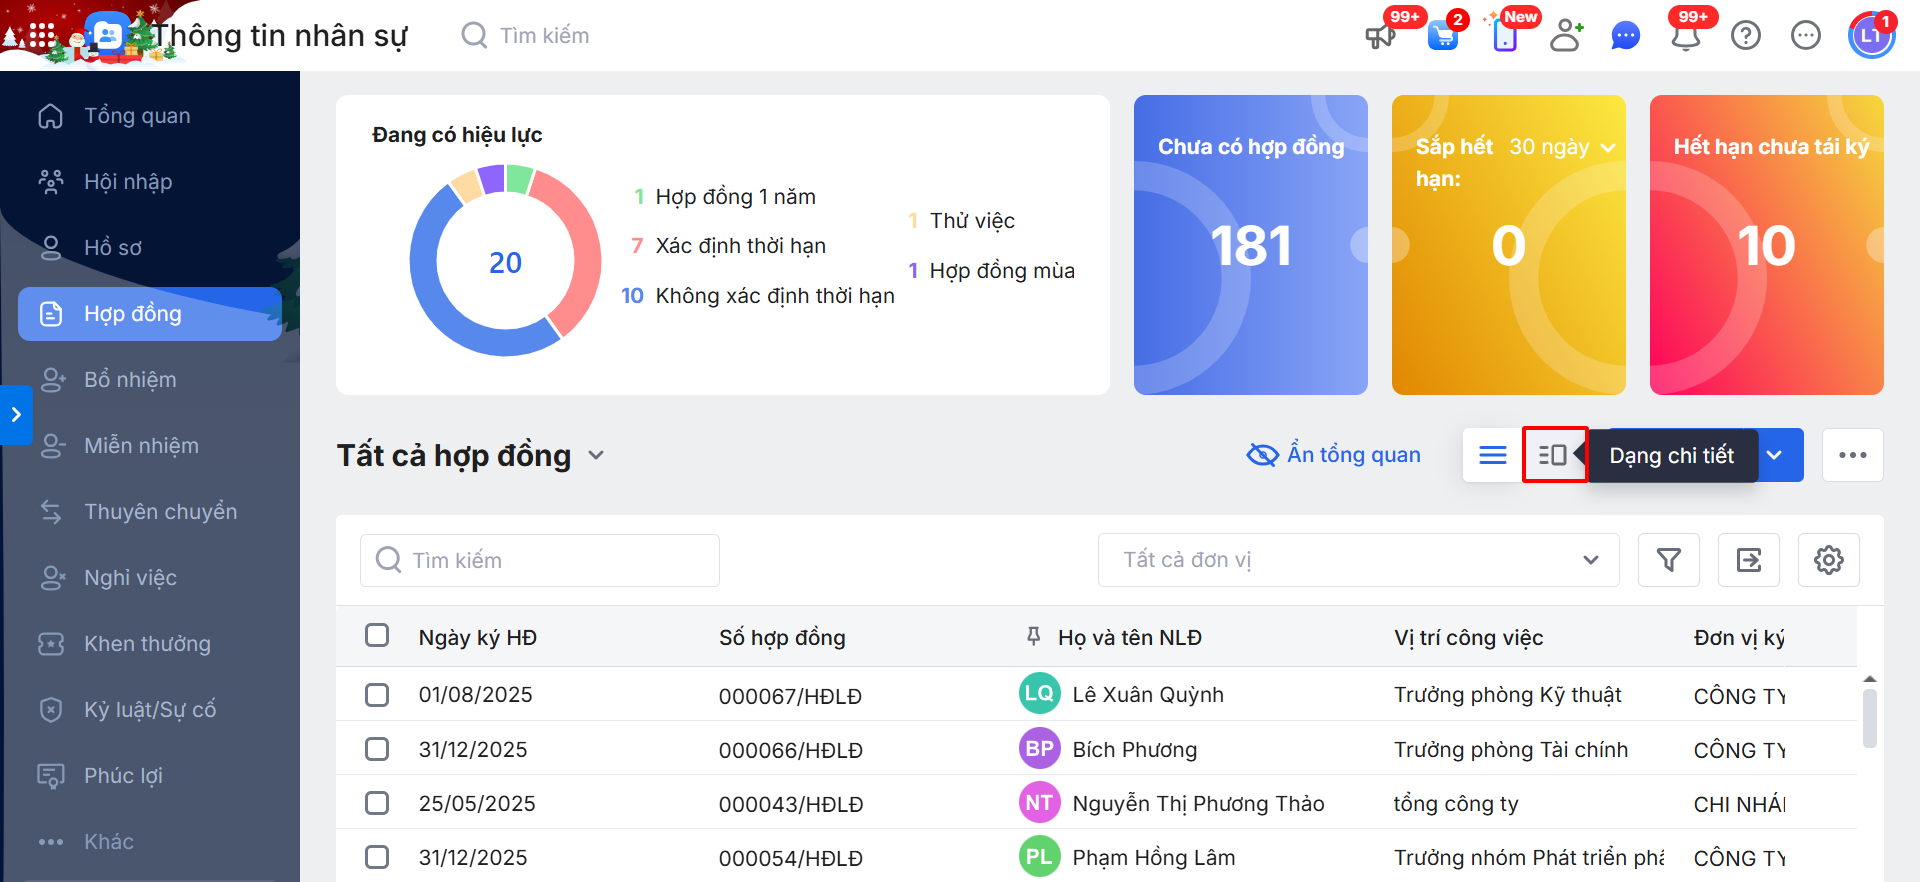Open Miễn nhiệm in sidebar
The width and height of the screenshot is (1920, 882).
[150, 446]
